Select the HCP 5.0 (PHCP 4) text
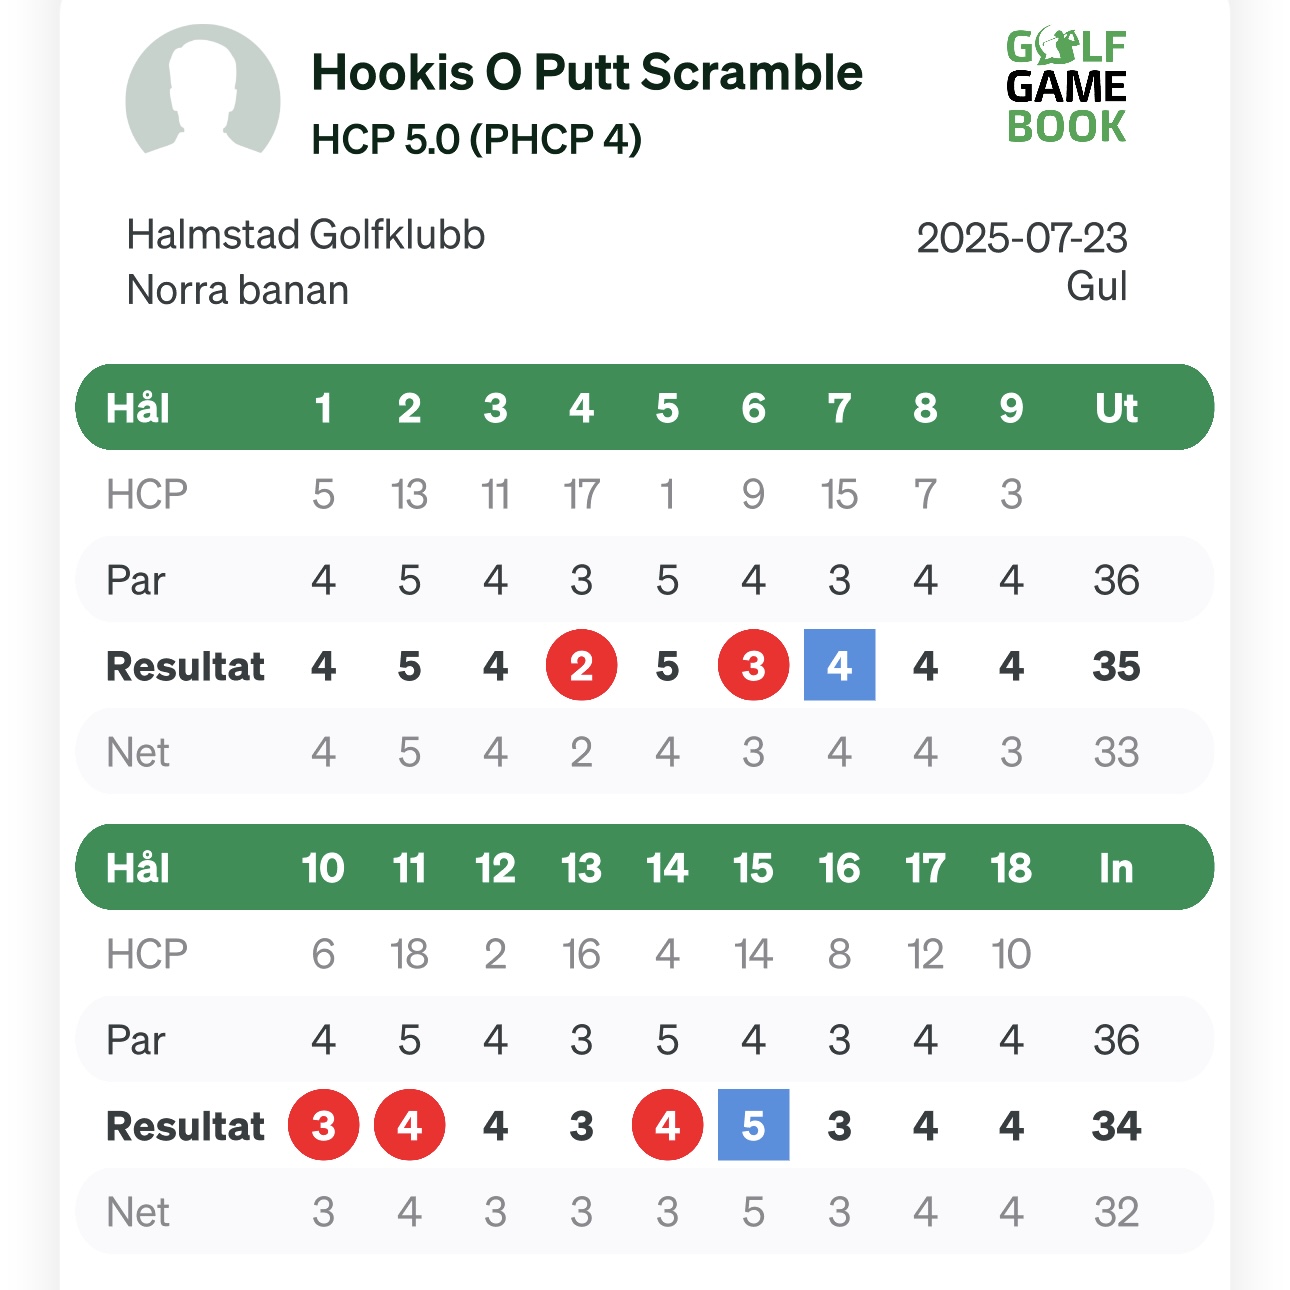Image resolution: width=1290 pixels, height=1290 pixels. tap(476, 139)
